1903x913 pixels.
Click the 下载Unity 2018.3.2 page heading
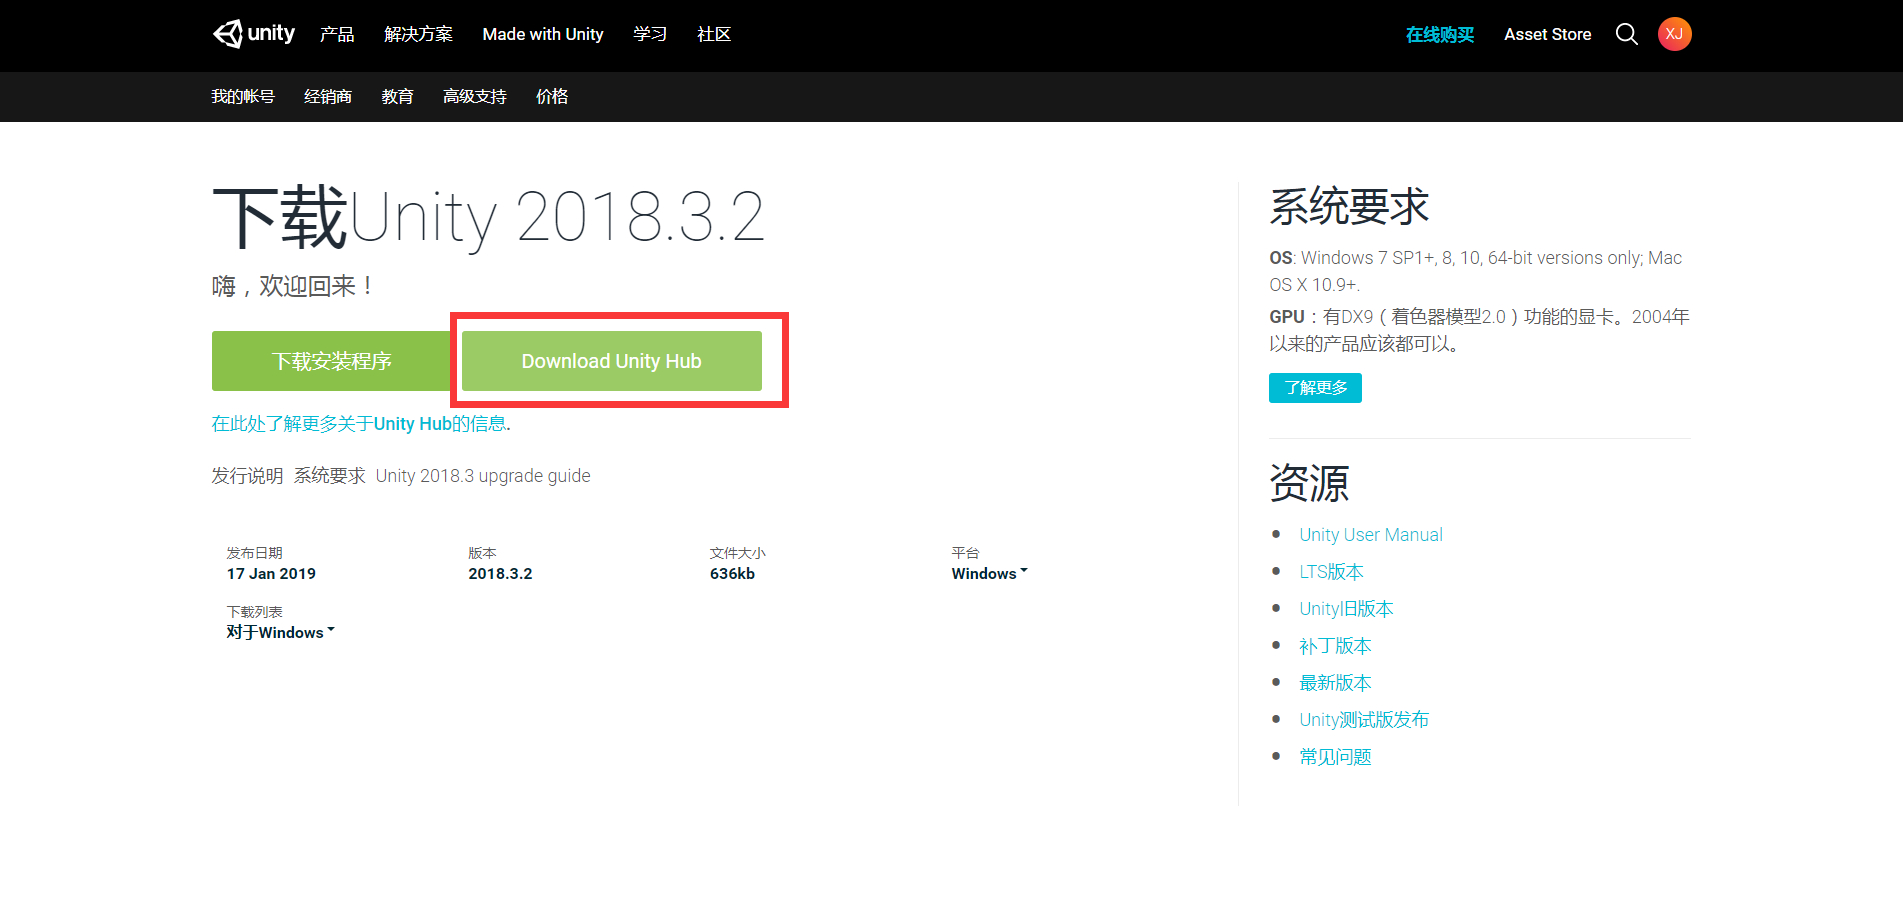click(x=489, y=217)
